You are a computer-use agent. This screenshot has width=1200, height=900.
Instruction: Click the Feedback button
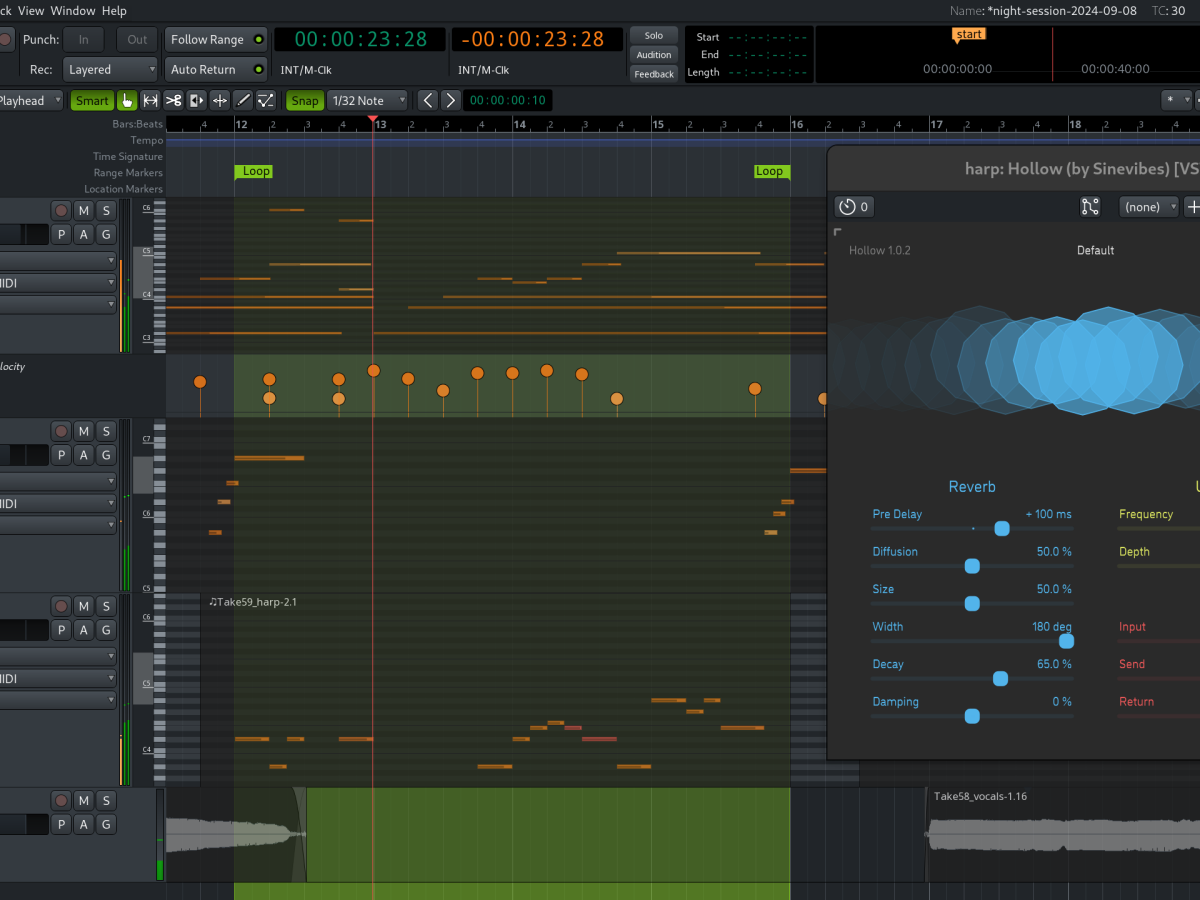654,74
